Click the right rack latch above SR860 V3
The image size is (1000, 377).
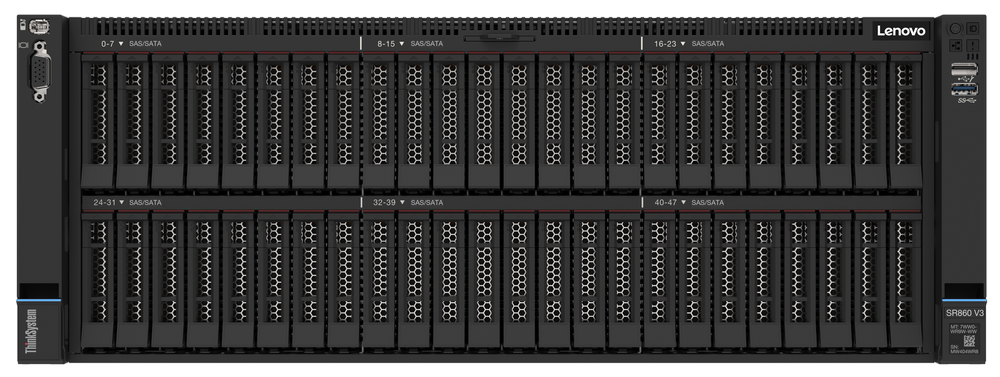point(964,293)
